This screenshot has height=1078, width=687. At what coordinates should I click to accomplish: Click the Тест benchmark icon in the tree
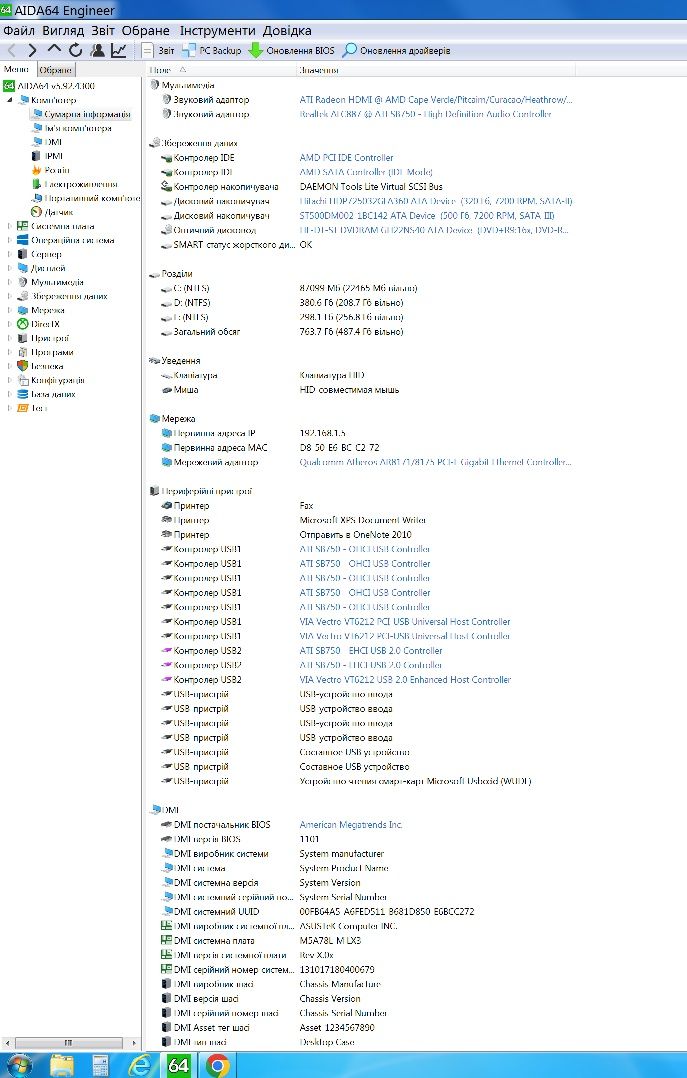(23, 408)
